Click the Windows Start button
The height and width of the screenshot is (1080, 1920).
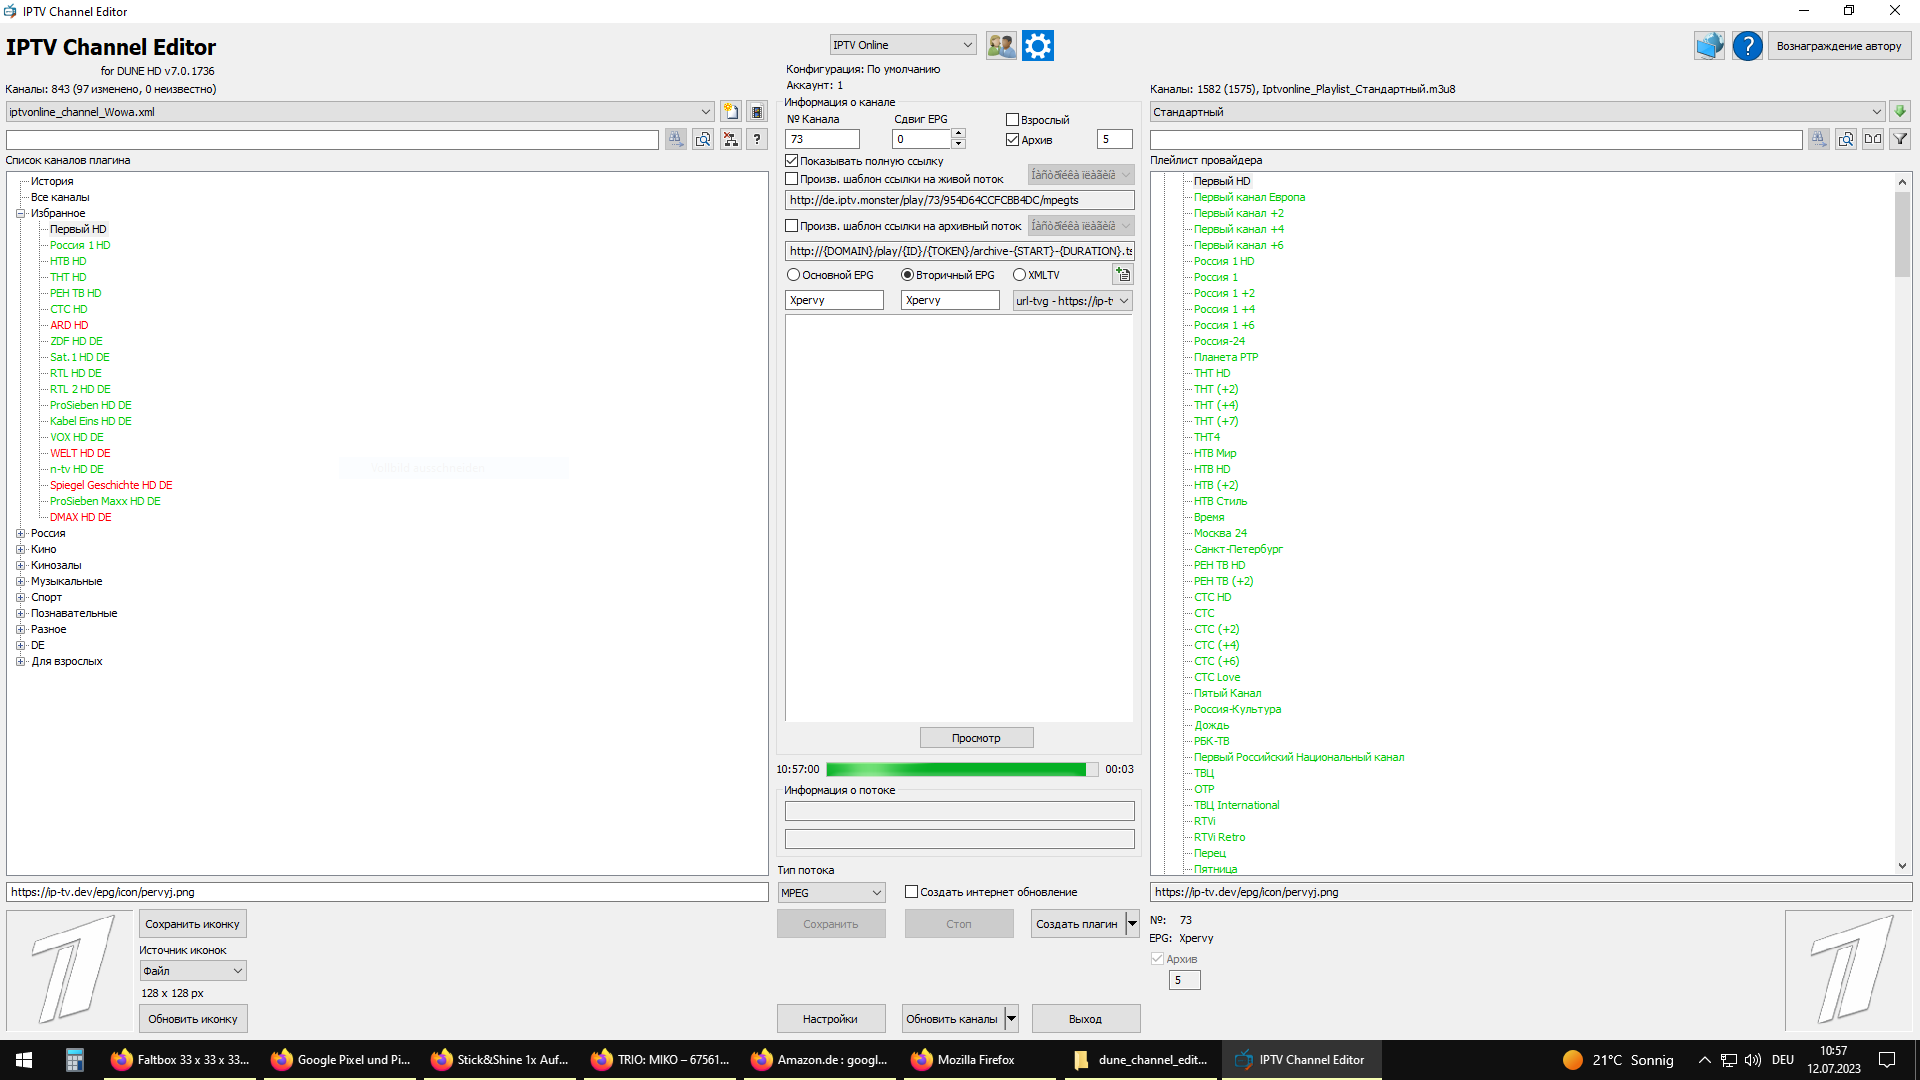24,1060
